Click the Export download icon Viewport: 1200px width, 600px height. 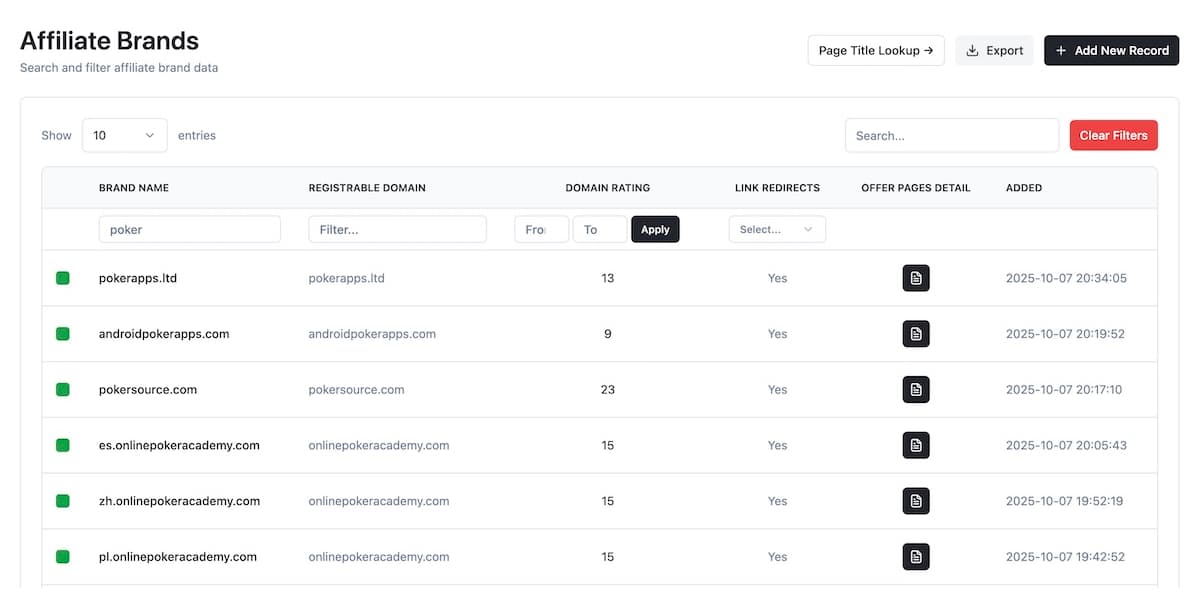click(x=972, y=50)
